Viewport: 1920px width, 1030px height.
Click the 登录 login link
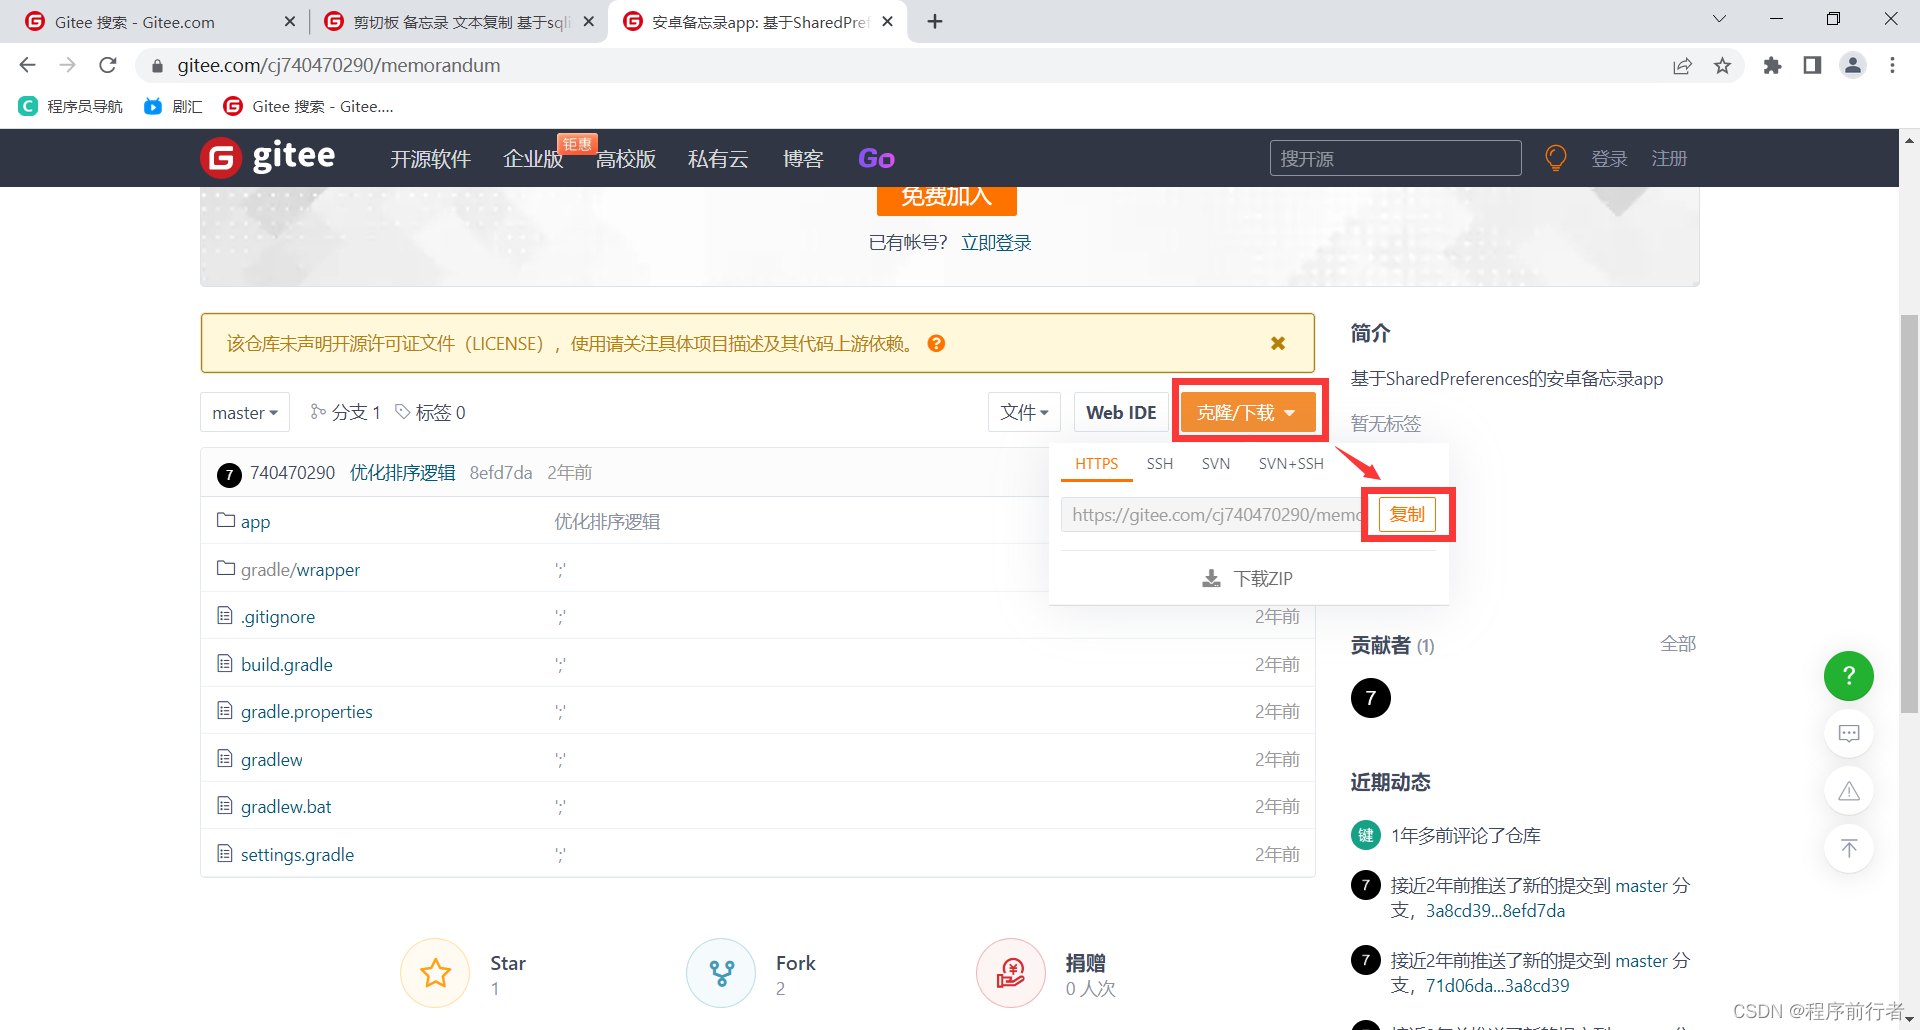[1609, 159]
